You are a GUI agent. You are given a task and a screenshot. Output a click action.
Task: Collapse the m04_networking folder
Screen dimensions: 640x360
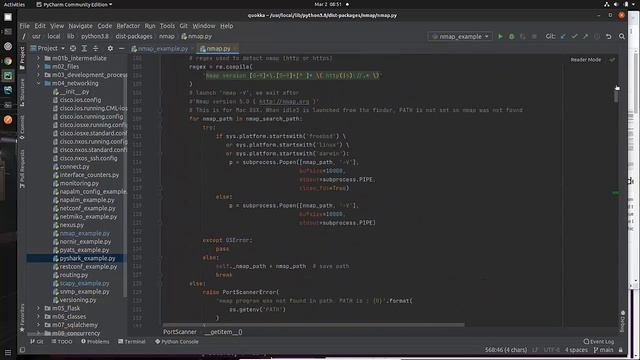coord(39,83)
